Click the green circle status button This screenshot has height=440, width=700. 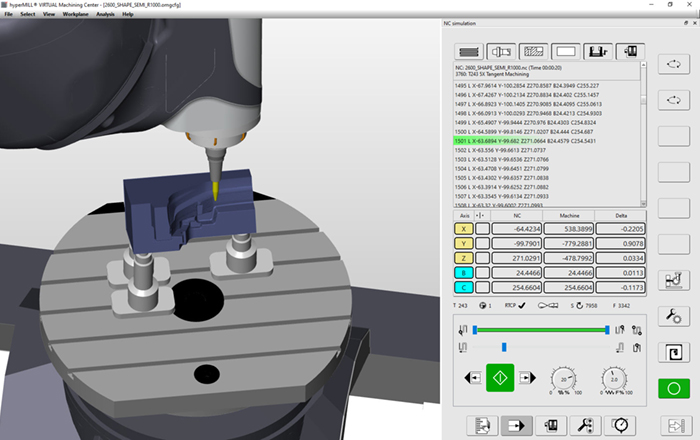point(674,389)
